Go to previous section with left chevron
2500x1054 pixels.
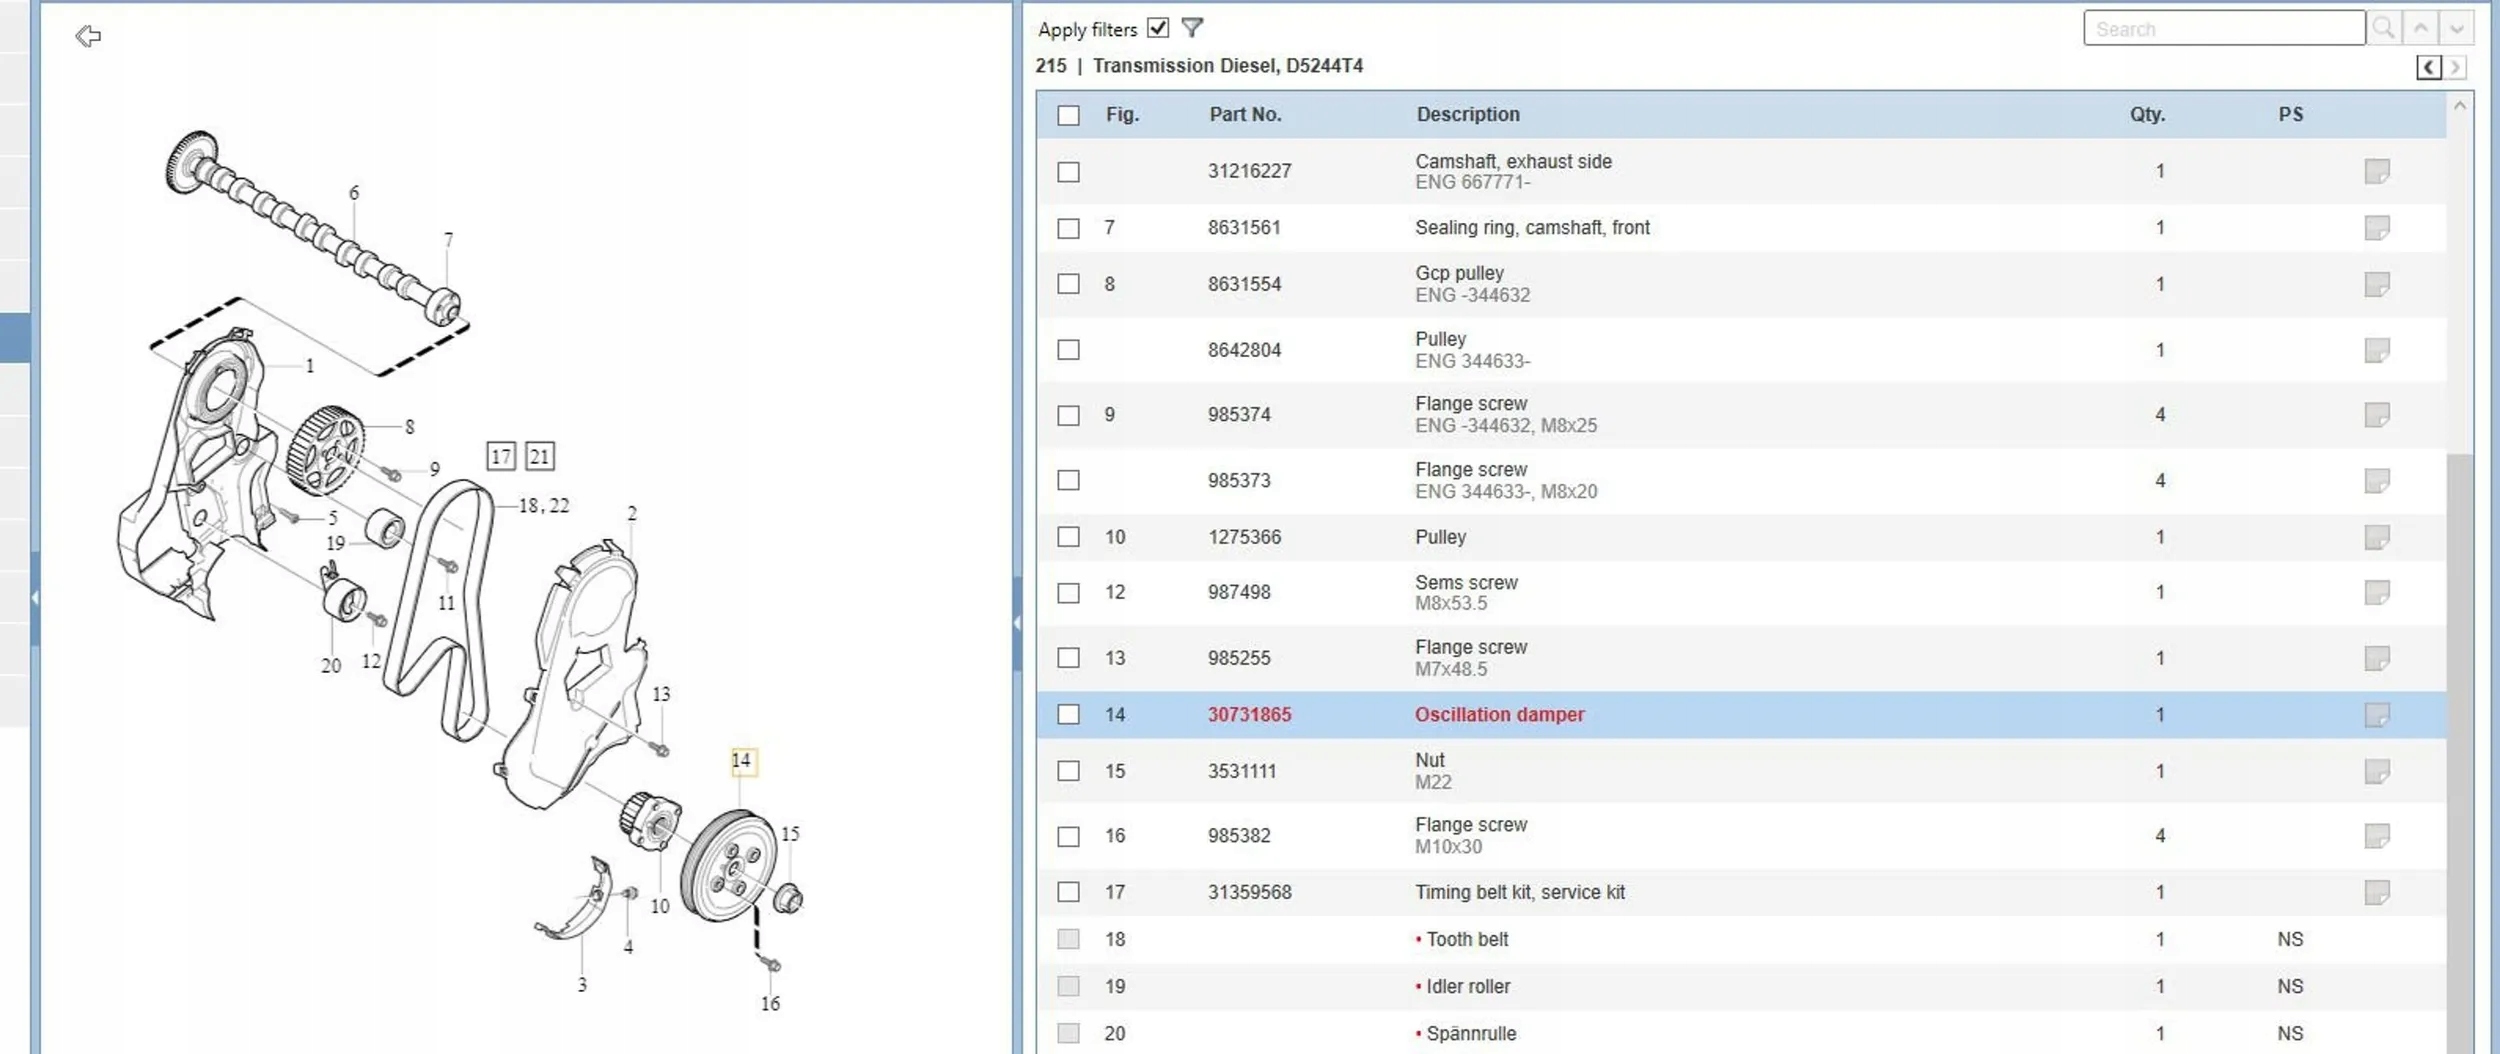[2429, 67]
